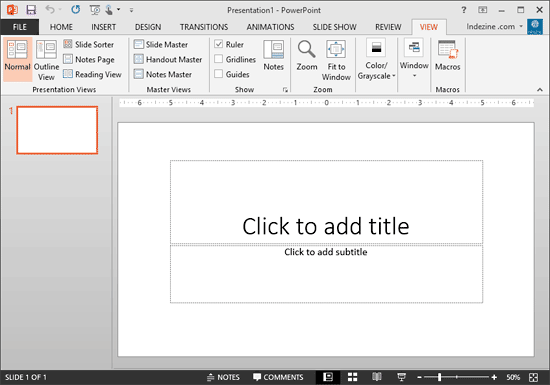Image resolution: width=550 pixels, height=385 pixels.
Task: Open Notes Page view
Action: pyautogui.click(x=89, y=59)
